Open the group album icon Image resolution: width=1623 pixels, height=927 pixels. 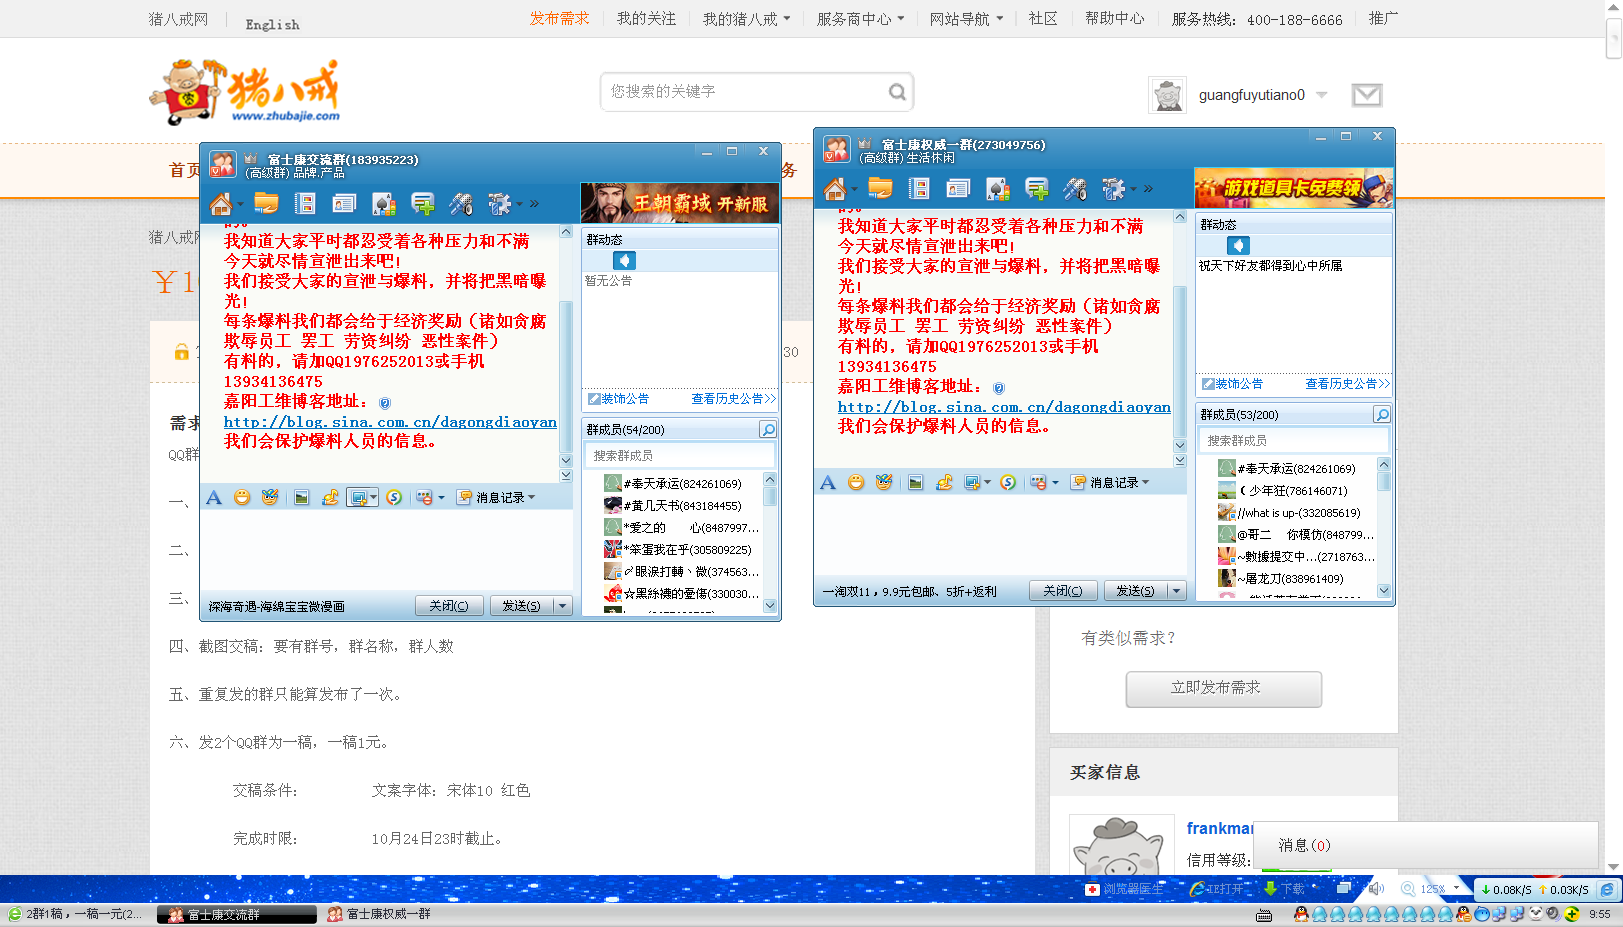(306, 203)
